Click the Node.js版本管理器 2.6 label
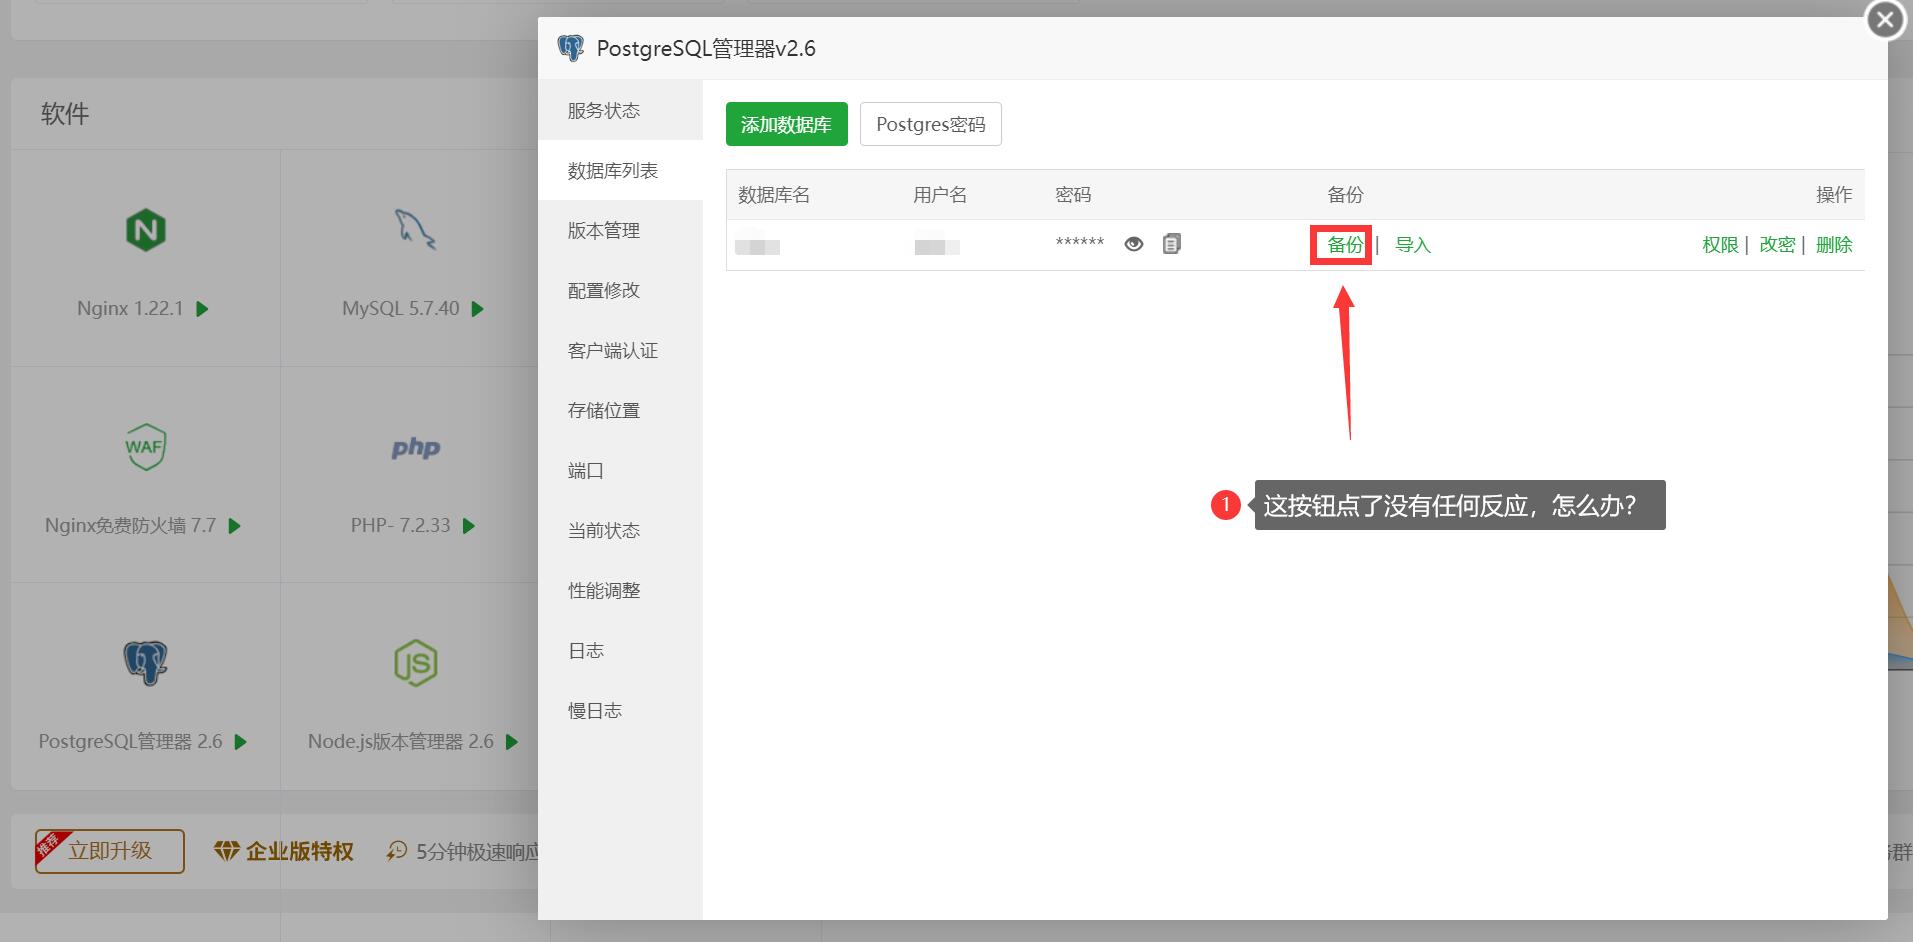The width and height of the screenshot is (1913, 942). coord(401,742)
